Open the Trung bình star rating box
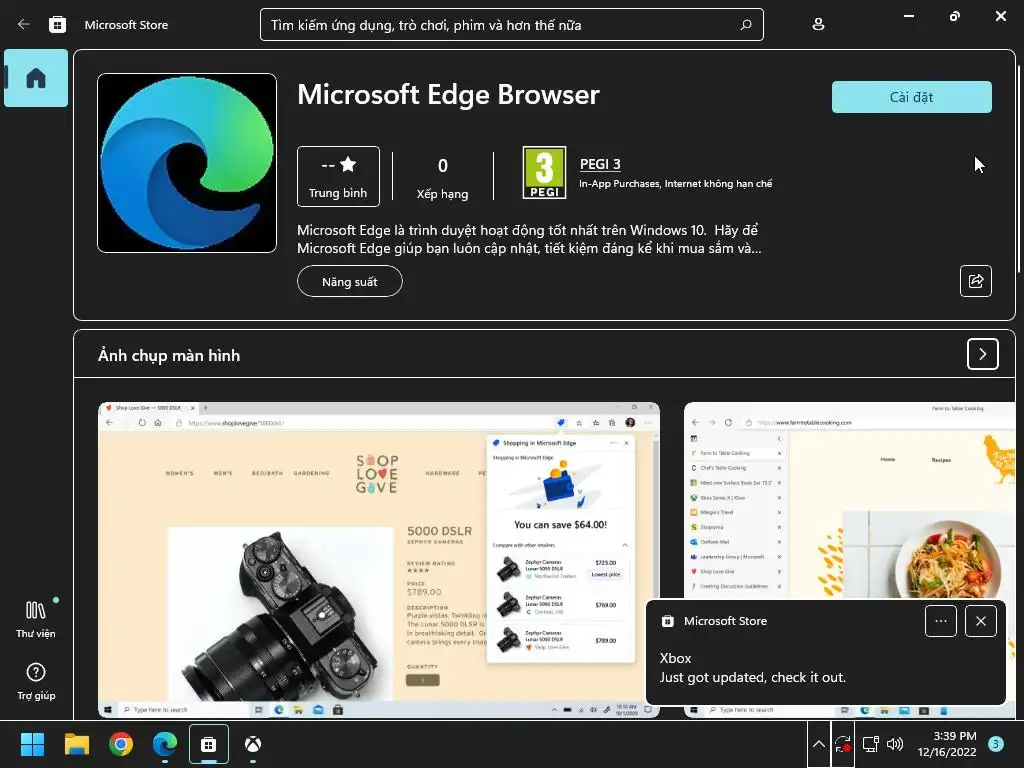 pos(338,176)
